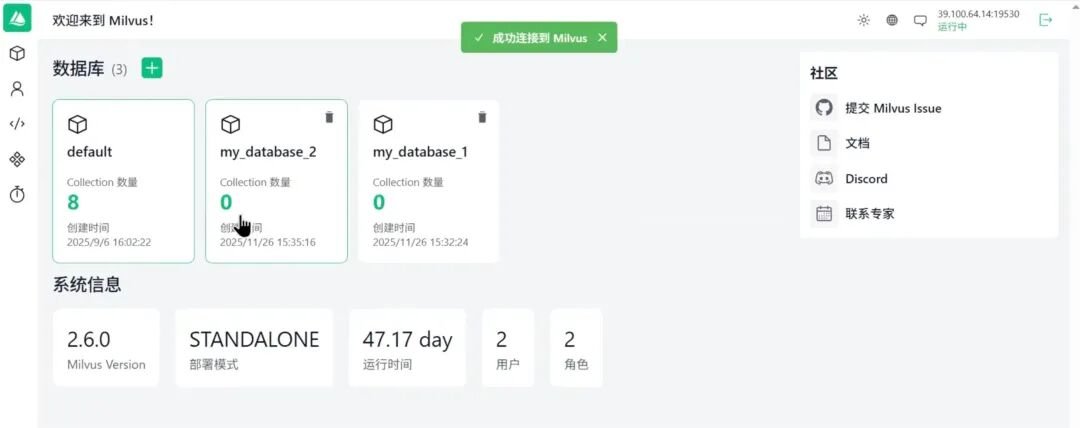This screenshot has height=428, width=1080.
Task: Open the 提交 Milvus Issue link
Action: tap(893, 108)
